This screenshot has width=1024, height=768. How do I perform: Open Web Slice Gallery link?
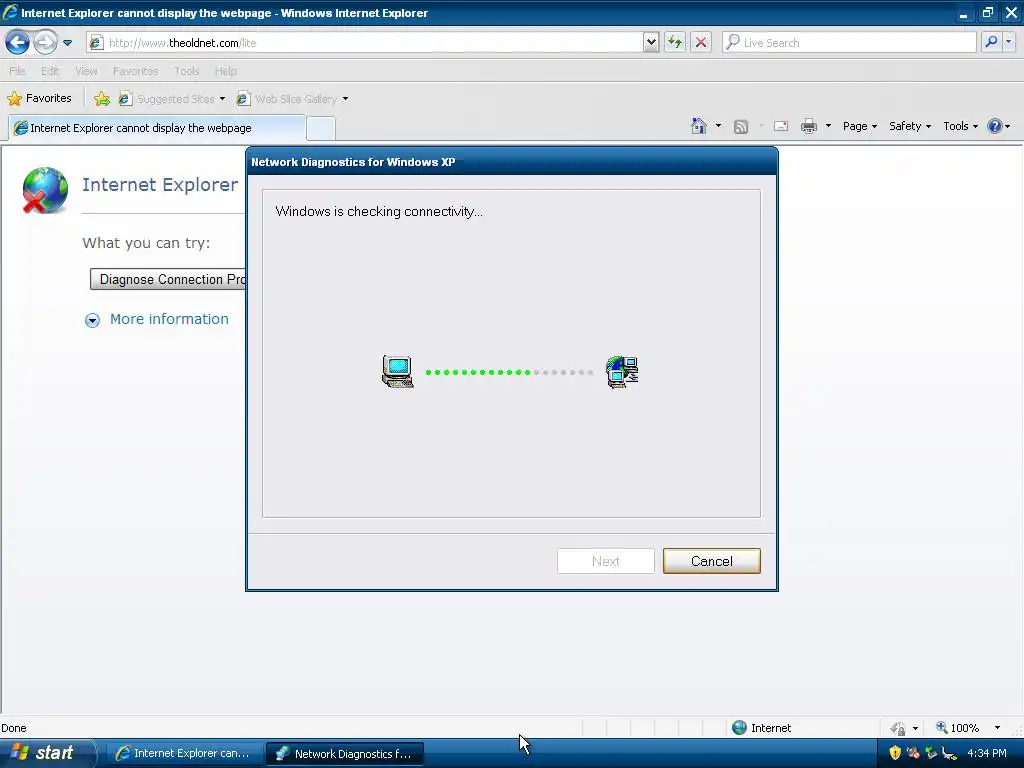(287, 99)
